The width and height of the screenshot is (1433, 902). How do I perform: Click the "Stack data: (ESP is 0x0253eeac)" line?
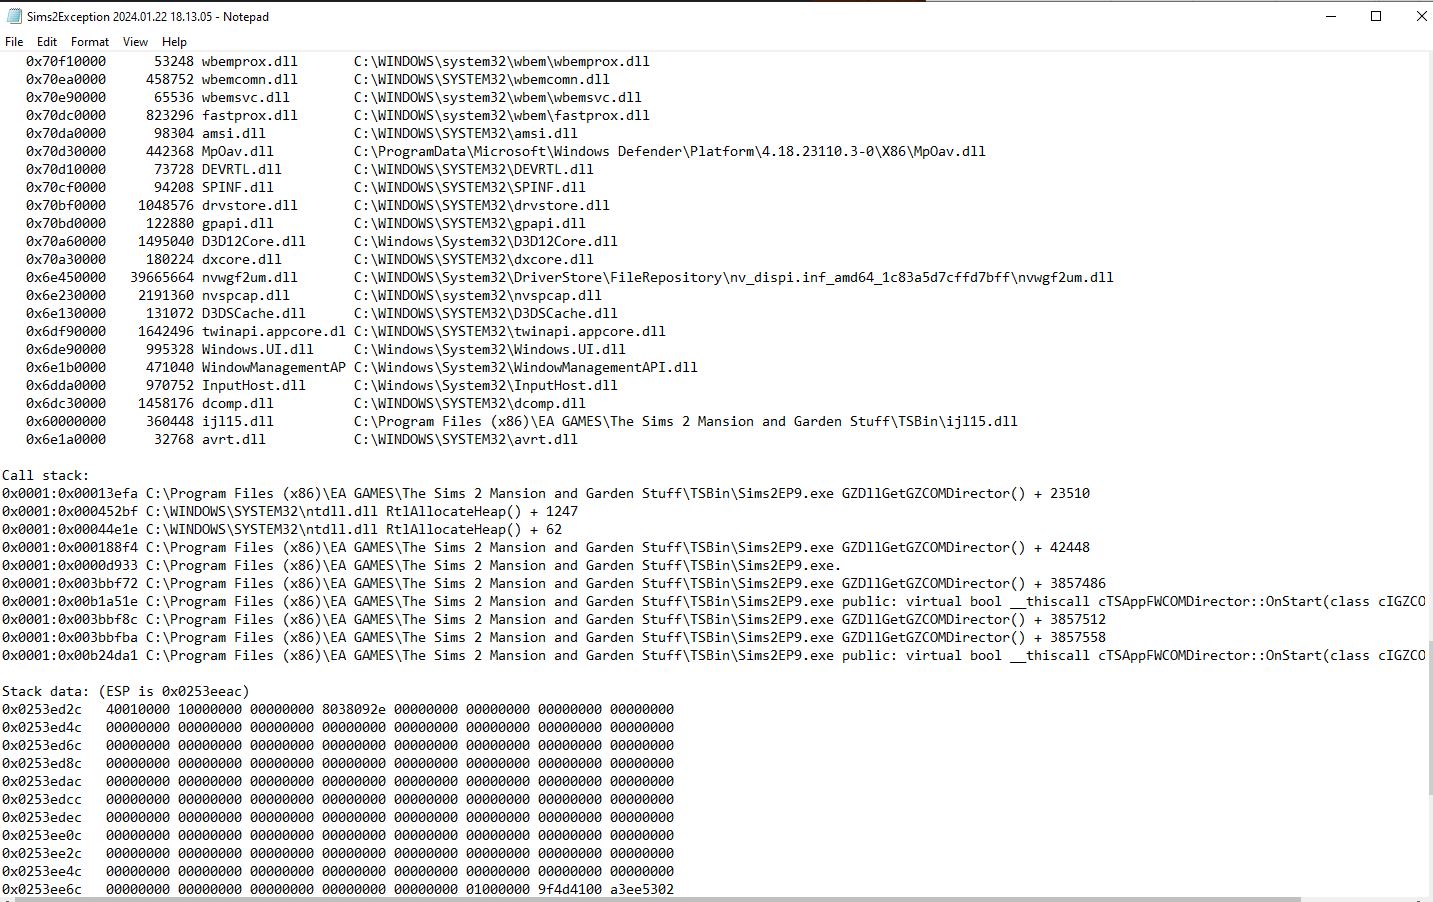click(126, 692)
